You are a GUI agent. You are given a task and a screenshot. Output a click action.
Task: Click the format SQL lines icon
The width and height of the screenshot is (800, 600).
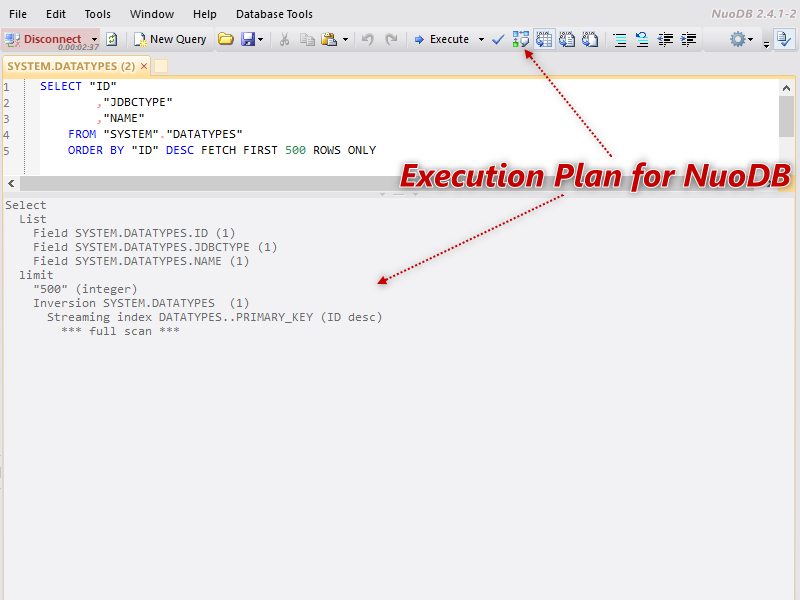tap(619, 39)
